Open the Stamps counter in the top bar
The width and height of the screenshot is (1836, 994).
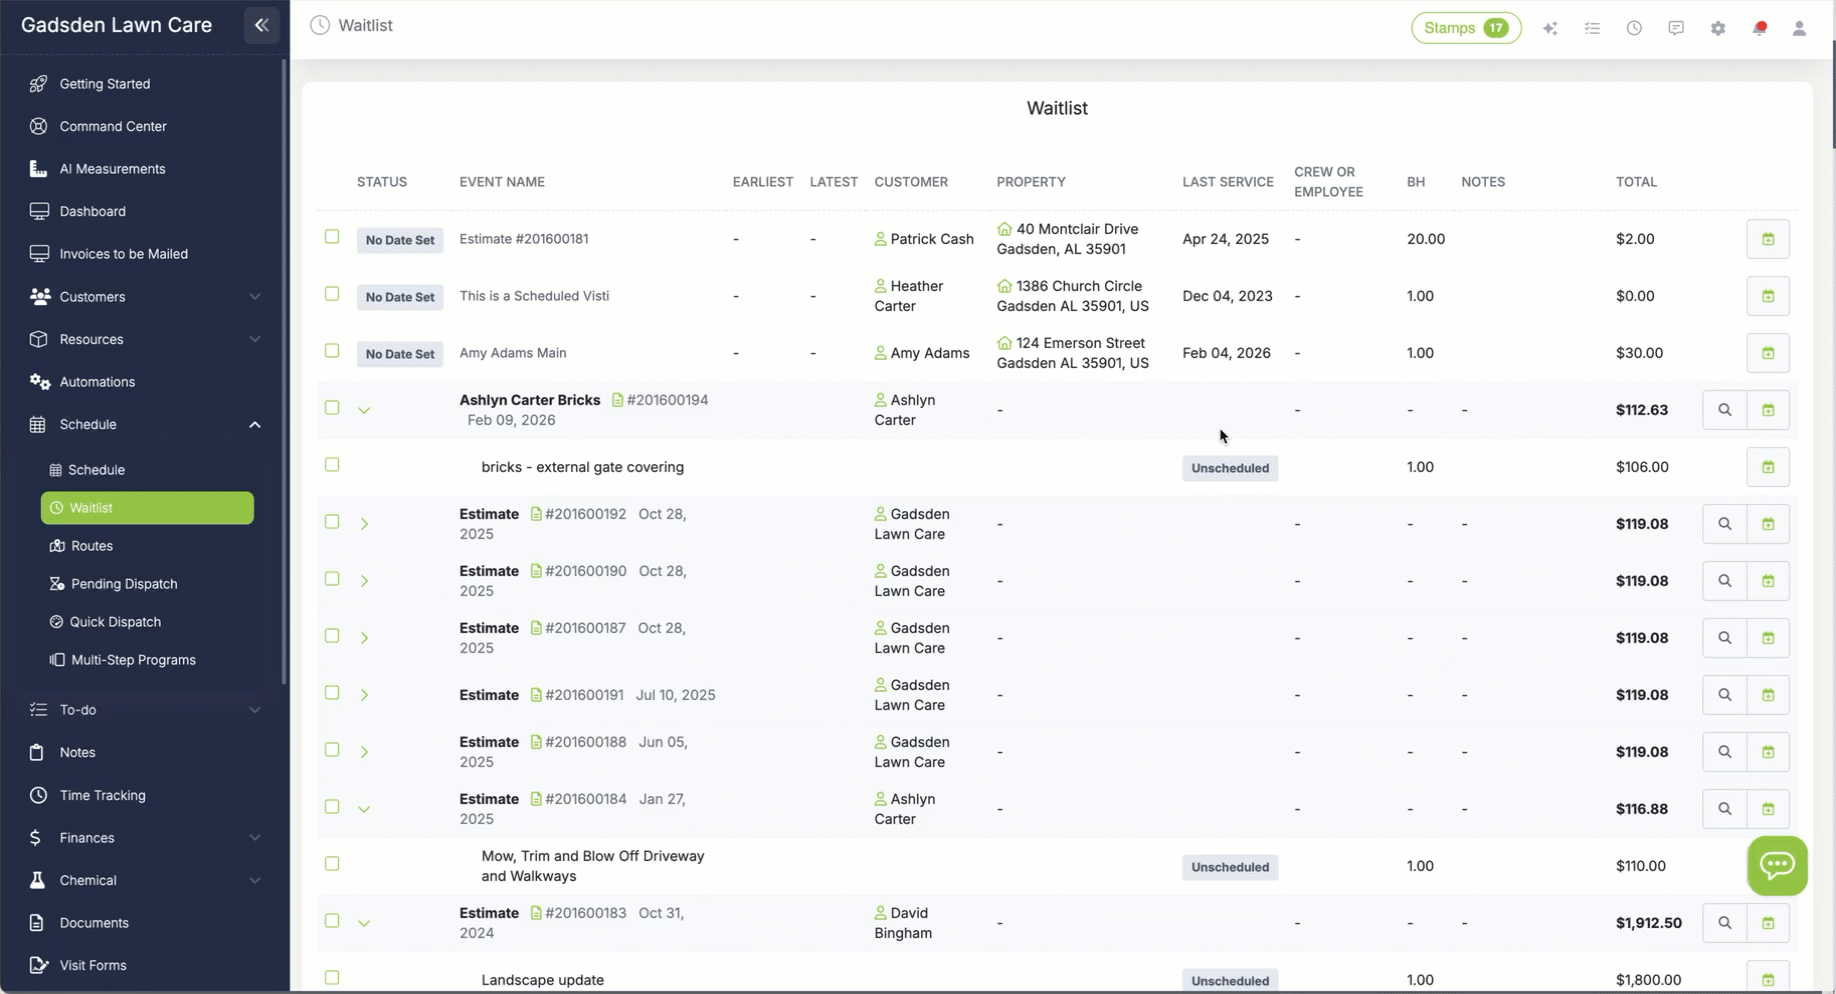(1464, 27)
